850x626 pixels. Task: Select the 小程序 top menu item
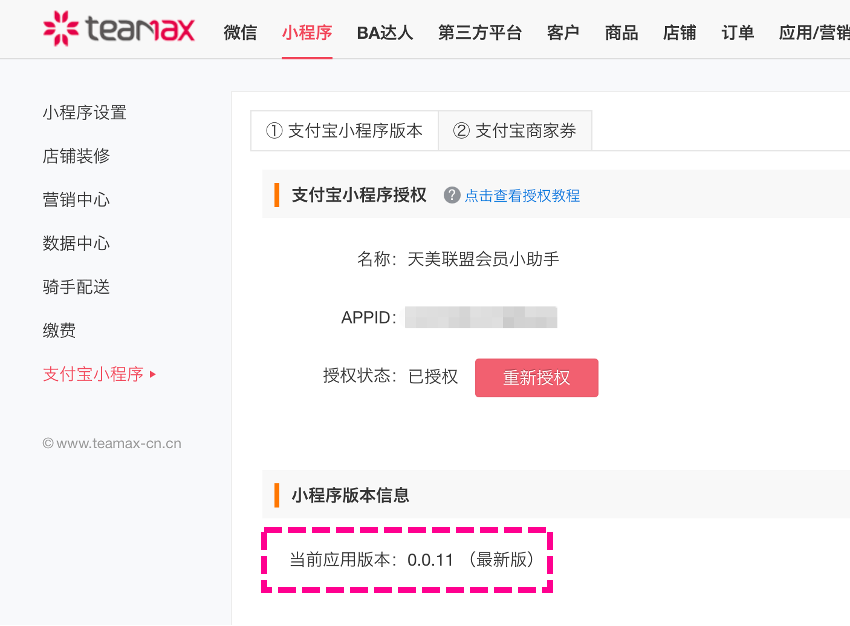coord(307,33)
